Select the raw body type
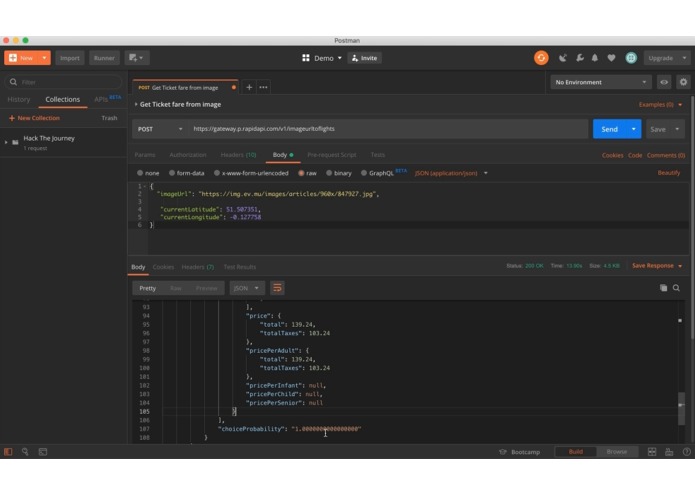 pos(301,173)
